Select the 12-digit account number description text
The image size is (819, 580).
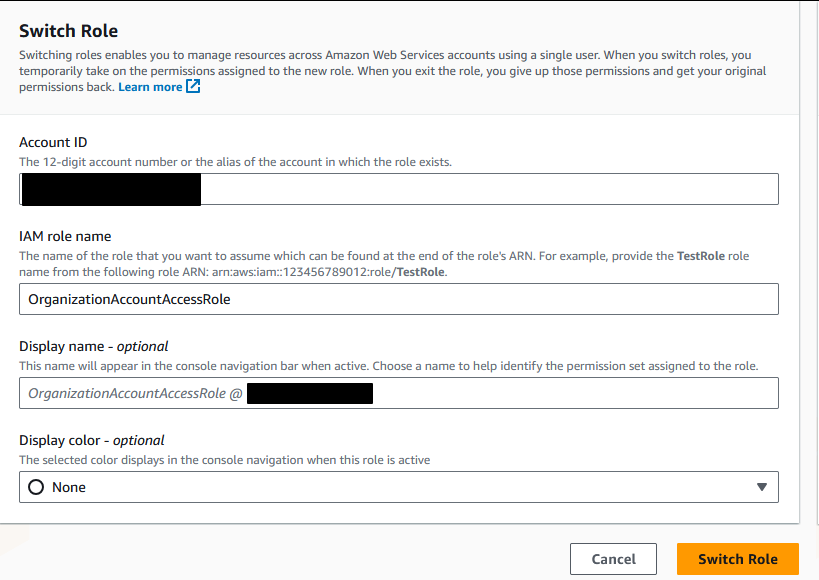coord(236,162)
